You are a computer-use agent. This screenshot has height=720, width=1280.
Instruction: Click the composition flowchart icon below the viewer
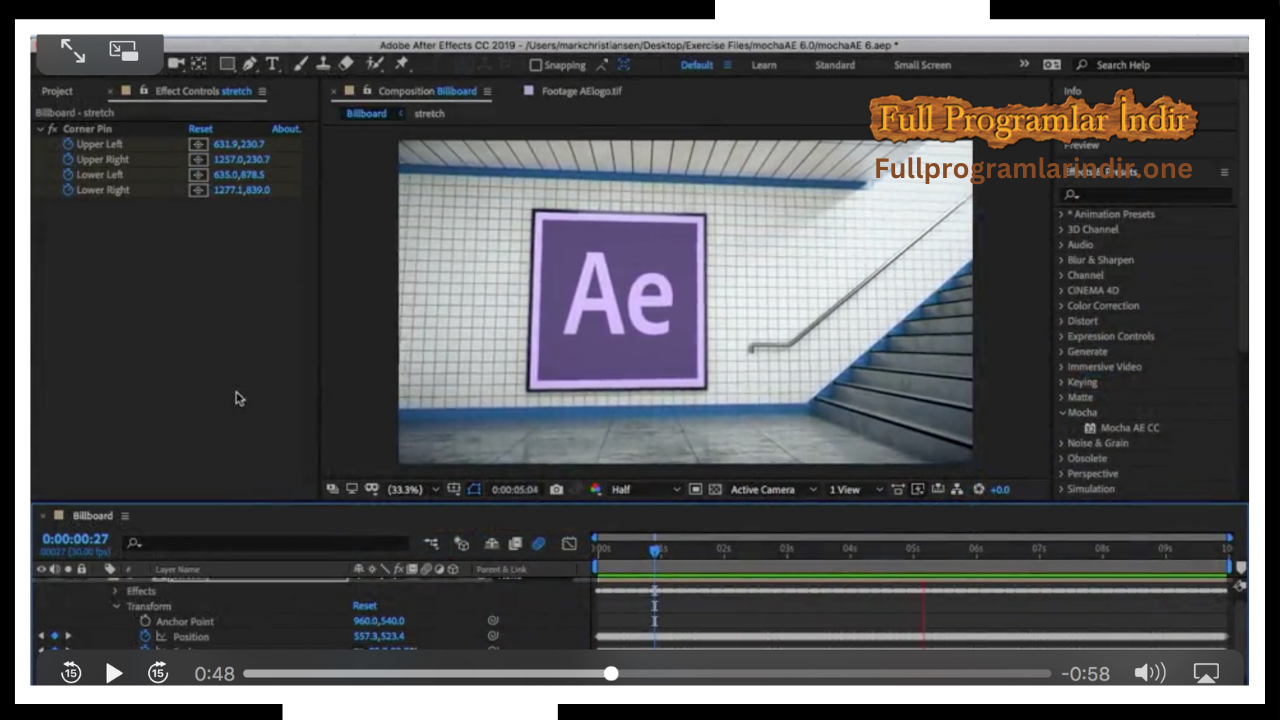tap(957, 490)
